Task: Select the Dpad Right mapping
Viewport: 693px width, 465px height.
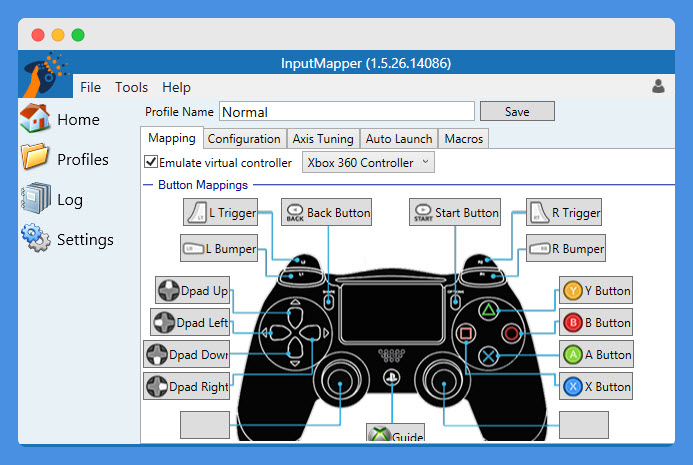Action: pyautogui.click(x=187, y=386)
